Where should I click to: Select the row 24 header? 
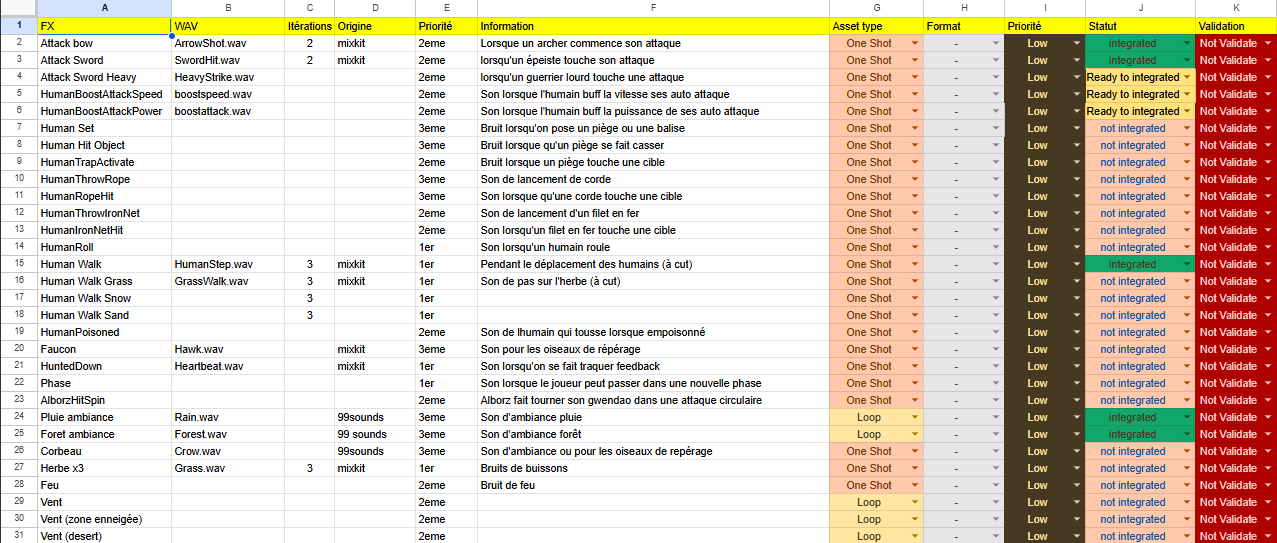[x=18, y=417]
